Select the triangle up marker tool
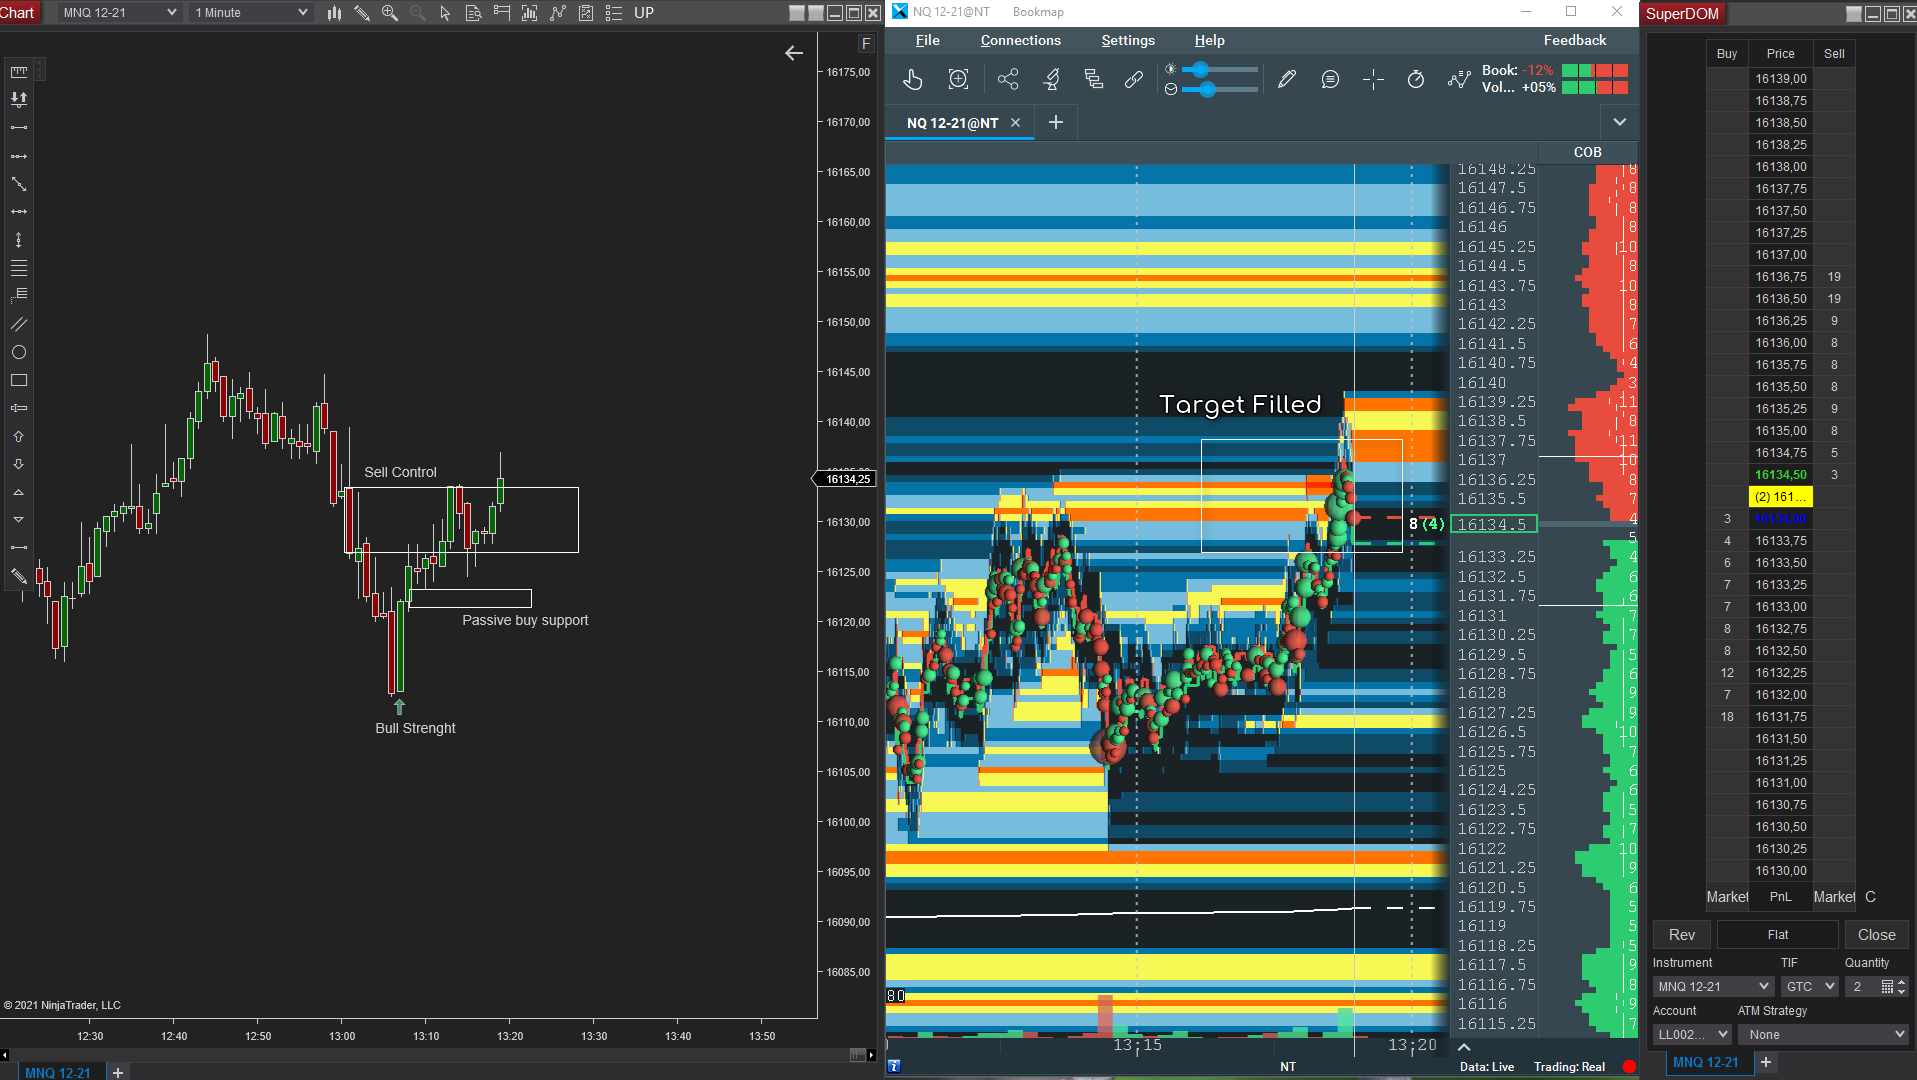This screenshot has height=1080, width=1917. click(x=19, y=492)
